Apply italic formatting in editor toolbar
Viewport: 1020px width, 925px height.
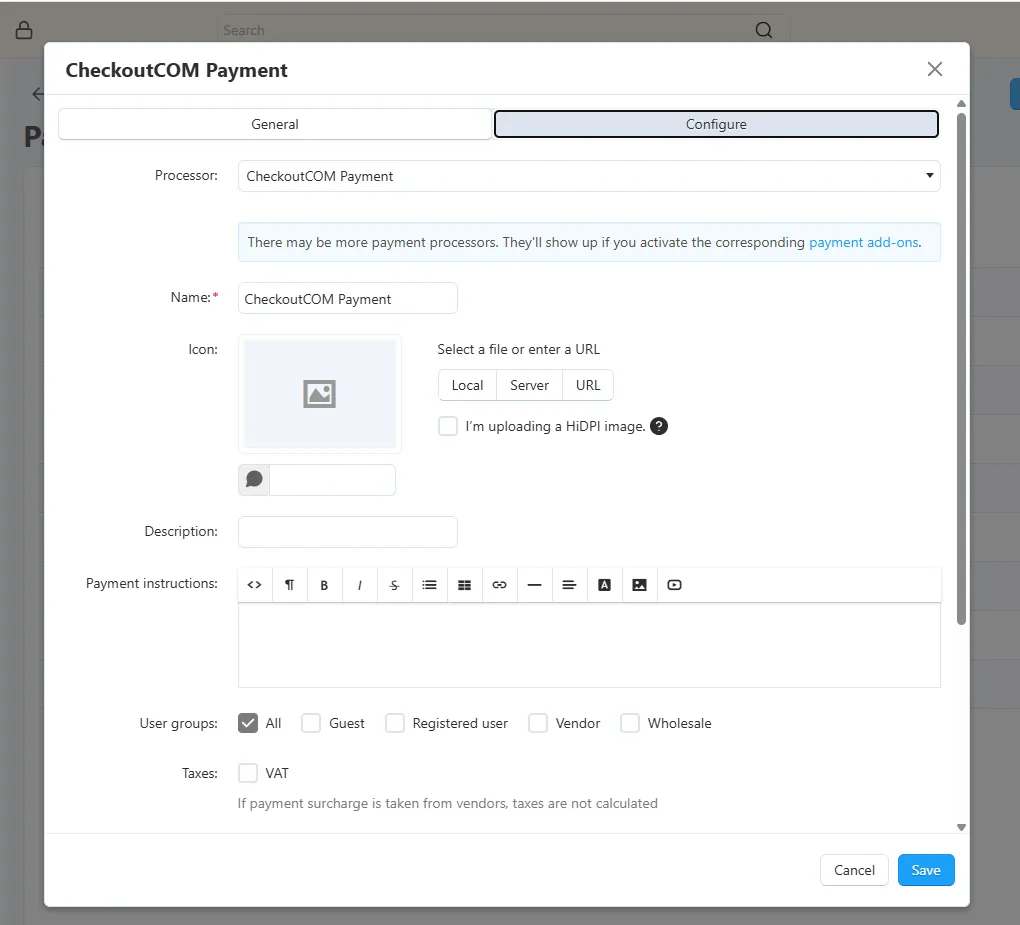click(x=359, y=585)
